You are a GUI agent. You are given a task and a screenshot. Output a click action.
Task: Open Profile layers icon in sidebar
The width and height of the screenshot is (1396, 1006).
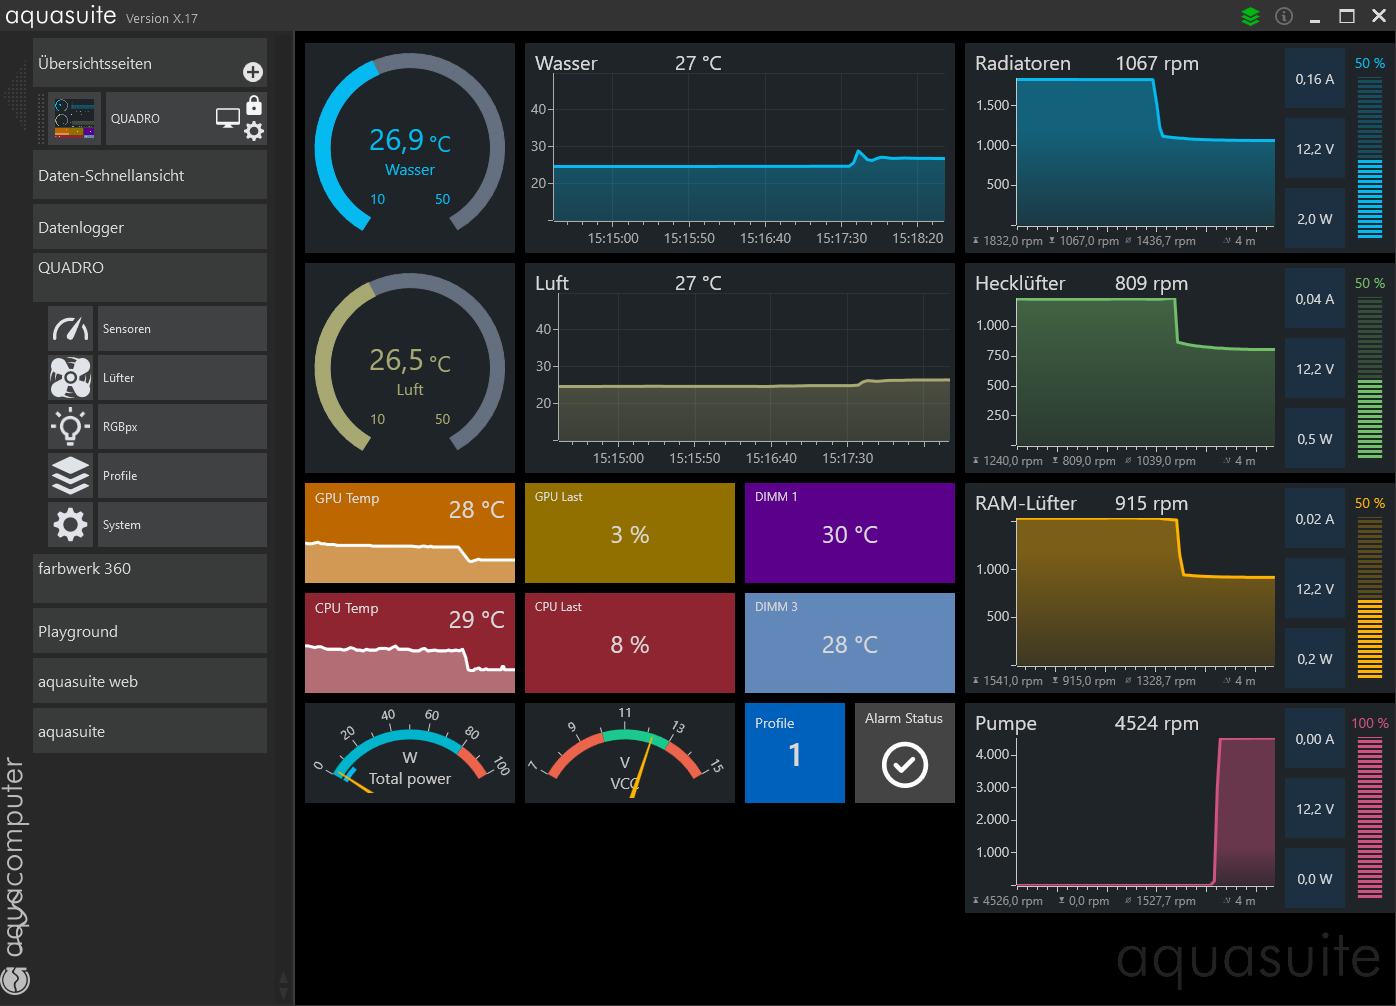(70, 475)
